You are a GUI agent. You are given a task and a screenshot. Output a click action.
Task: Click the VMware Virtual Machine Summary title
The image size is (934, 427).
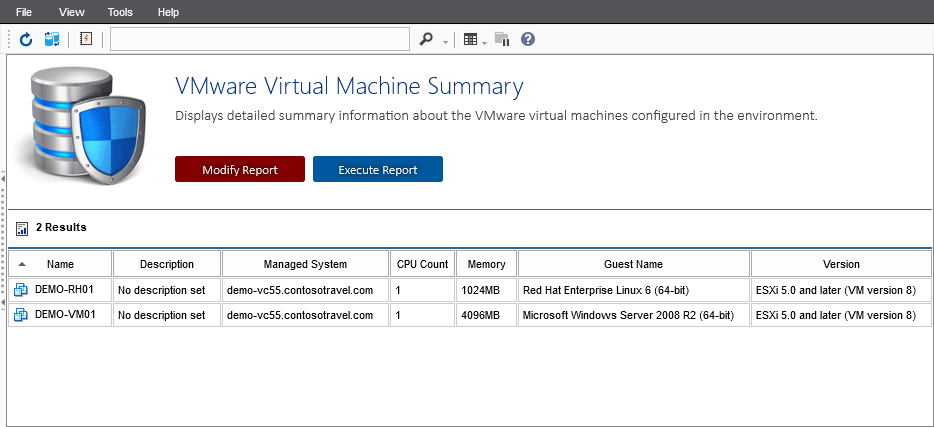point(349,86)
